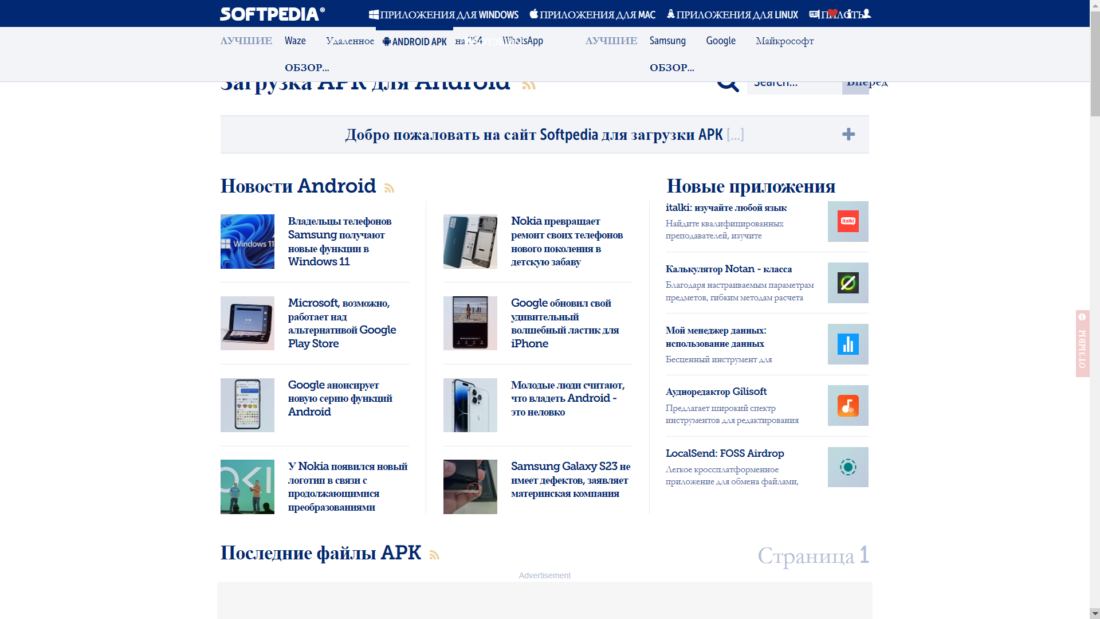The height and width of the screenshot is (619, 1100).
Task: Click the search magnifier icon
Action: tap(727, 84)
